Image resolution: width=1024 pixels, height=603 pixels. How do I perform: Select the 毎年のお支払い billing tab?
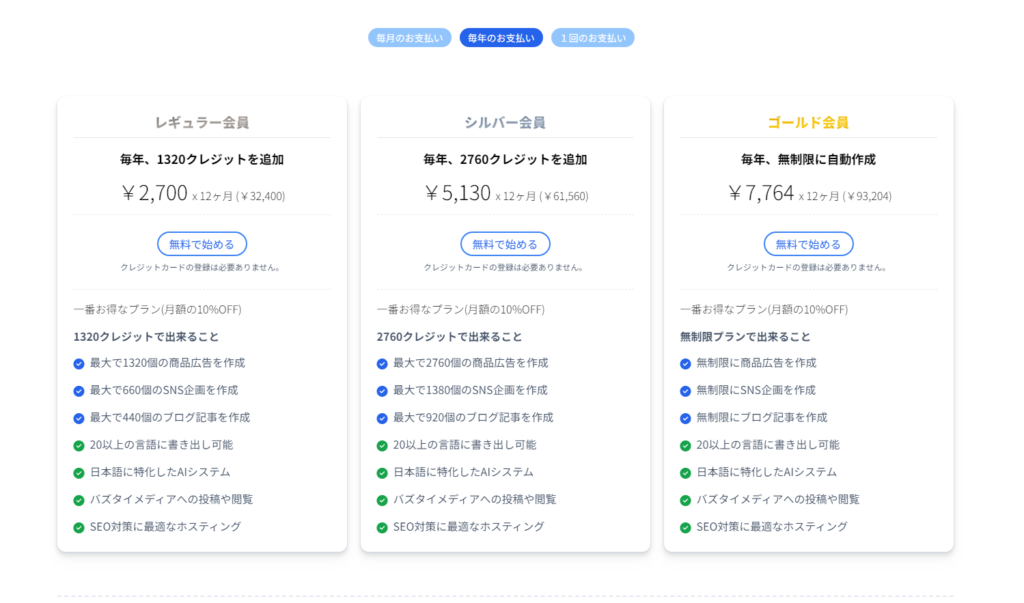click(501, 38)
